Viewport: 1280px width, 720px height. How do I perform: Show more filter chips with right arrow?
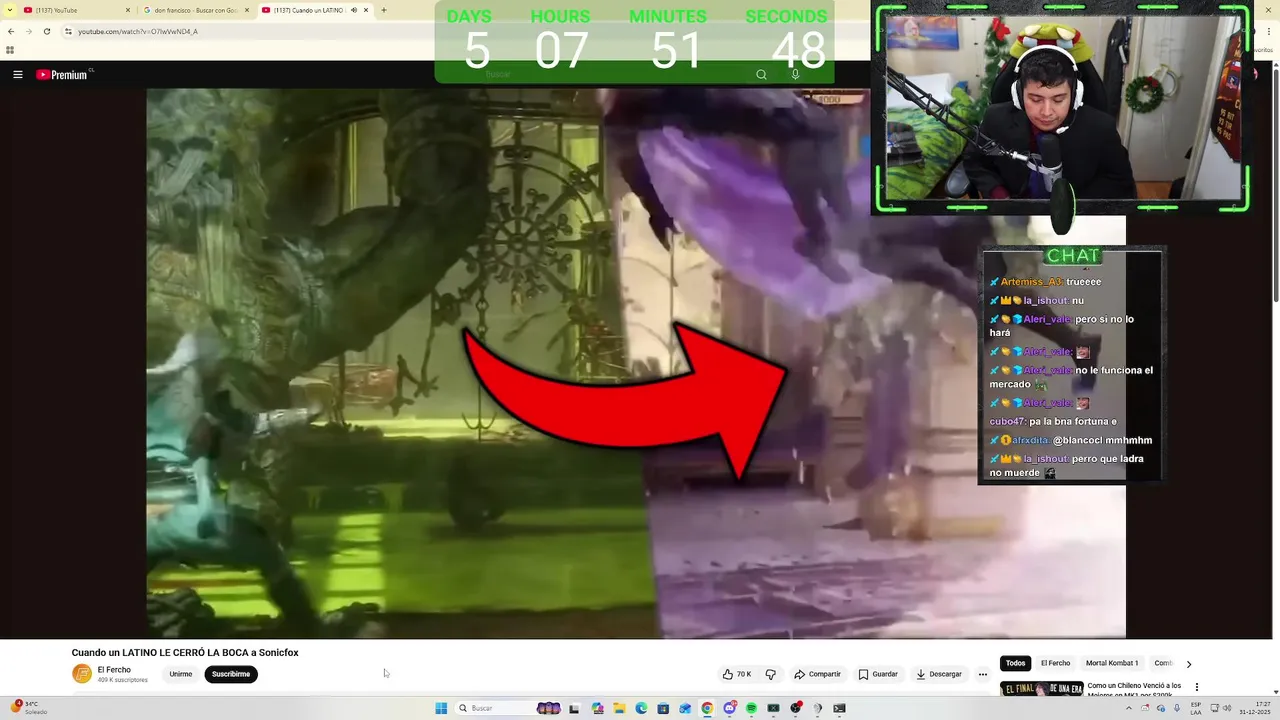pos(1188,663)
